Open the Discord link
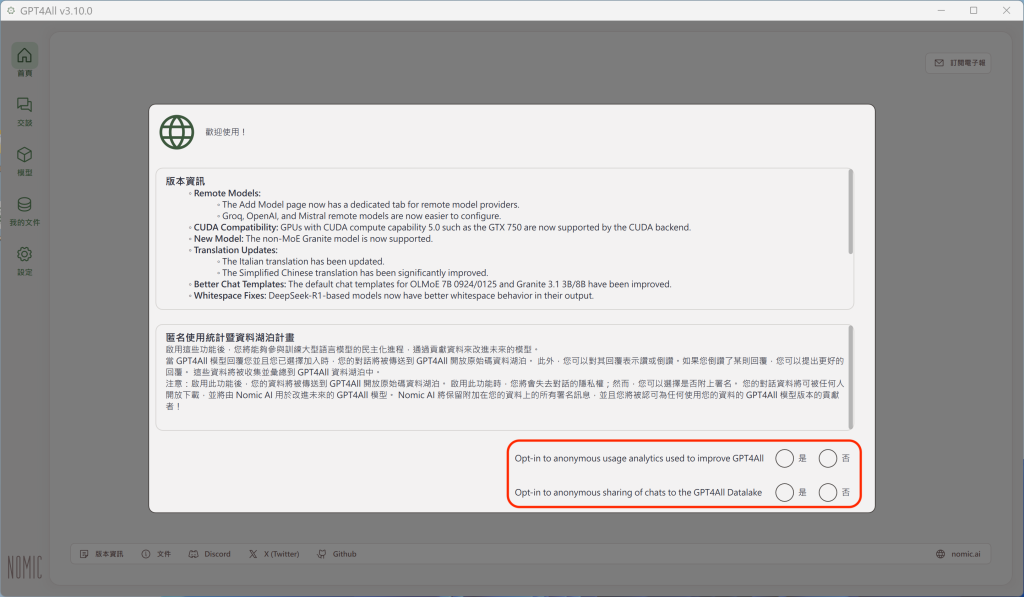Image resolution: width=1024 pixels, height=597 pixels. 210,554
